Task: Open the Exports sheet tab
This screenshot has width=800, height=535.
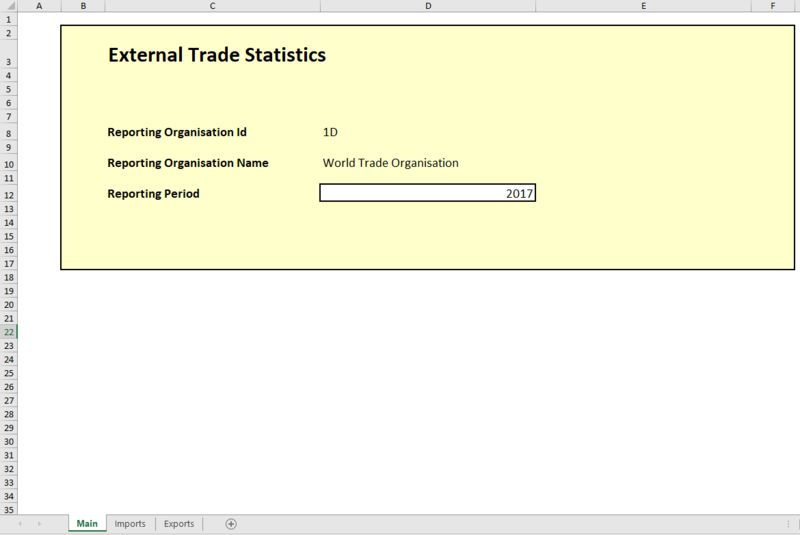Action: [x=179, y=524]
